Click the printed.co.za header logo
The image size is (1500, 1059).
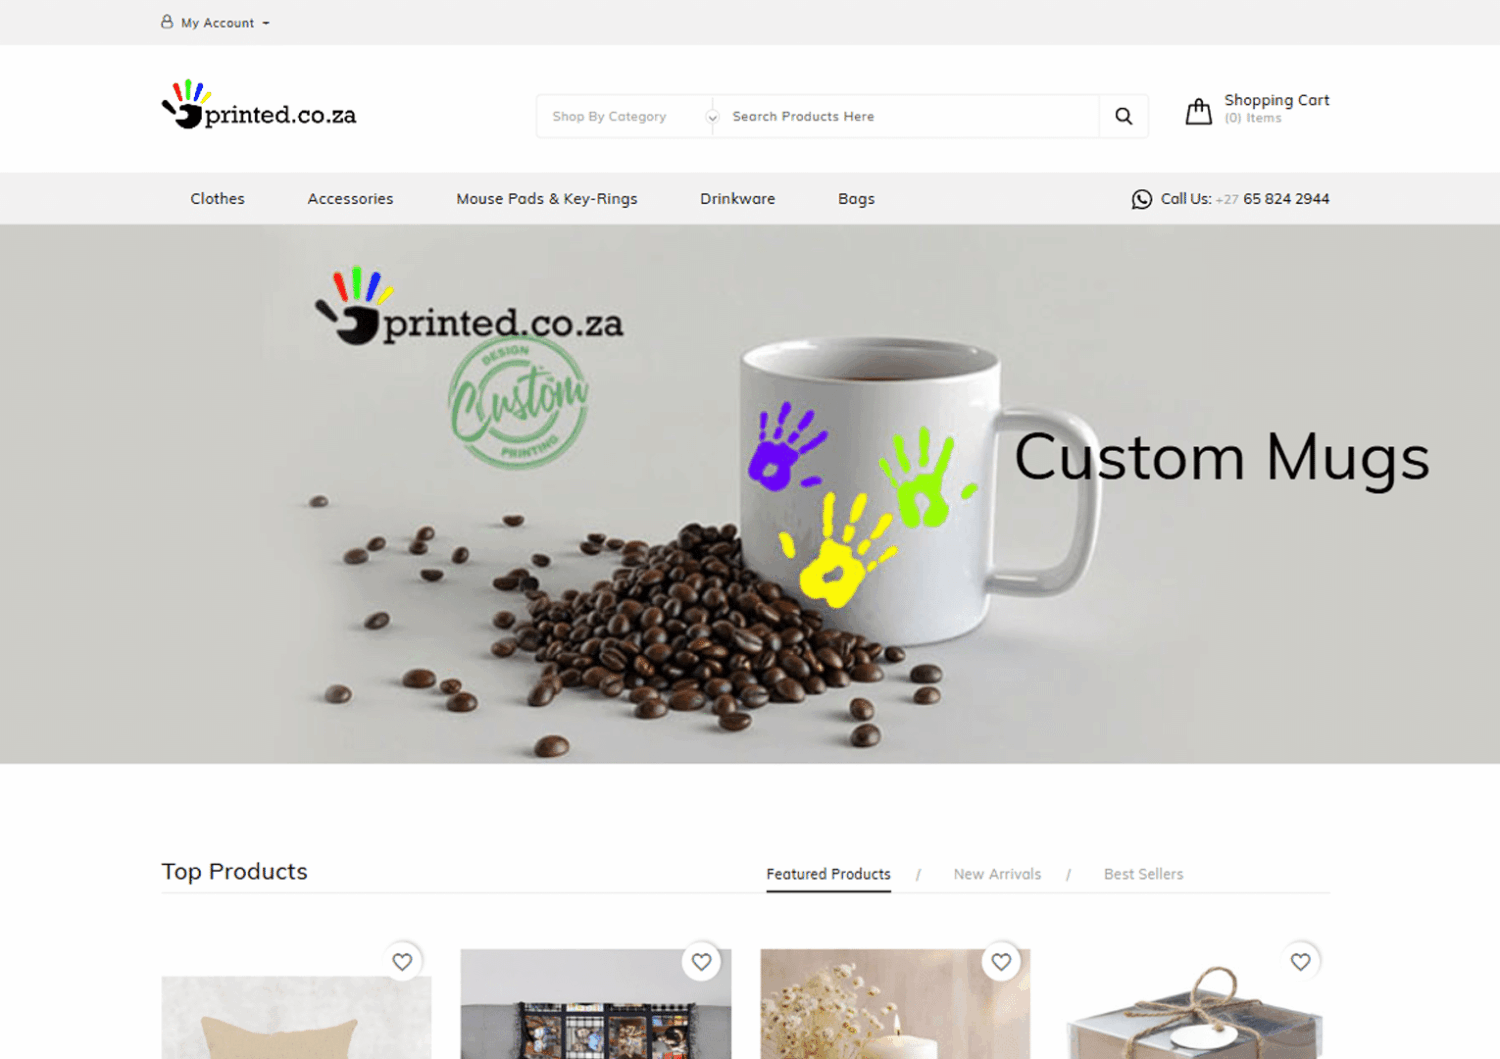(x=259, y=105)
